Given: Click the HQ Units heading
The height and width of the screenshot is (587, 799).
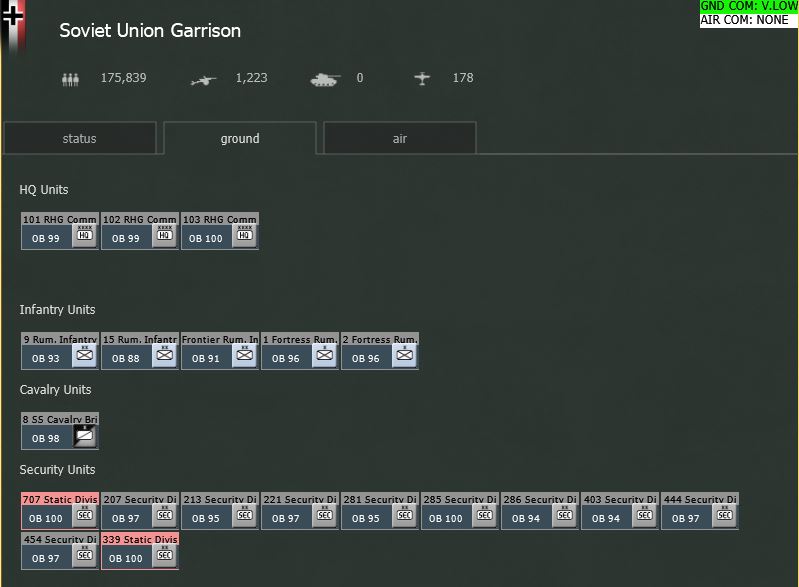Looking at the screenshot, I should coord(44,190).
